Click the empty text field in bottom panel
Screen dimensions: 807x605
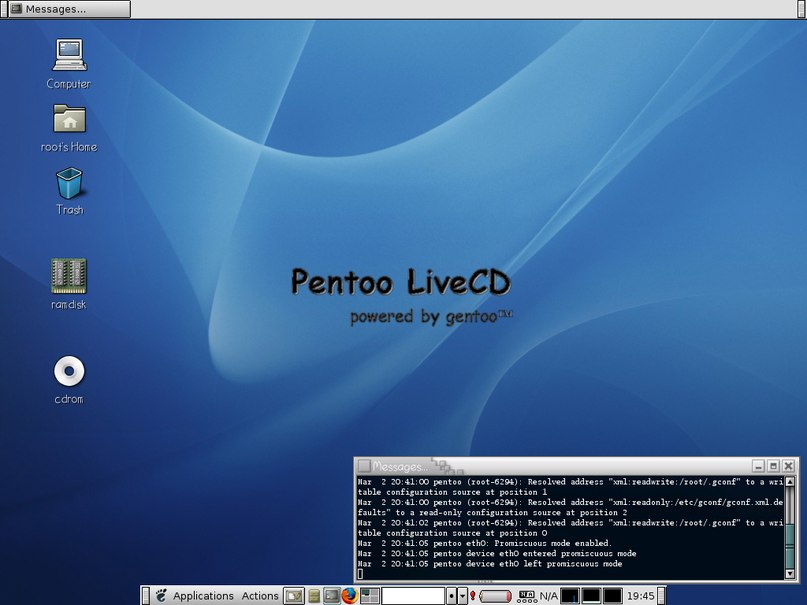(413, 596)
